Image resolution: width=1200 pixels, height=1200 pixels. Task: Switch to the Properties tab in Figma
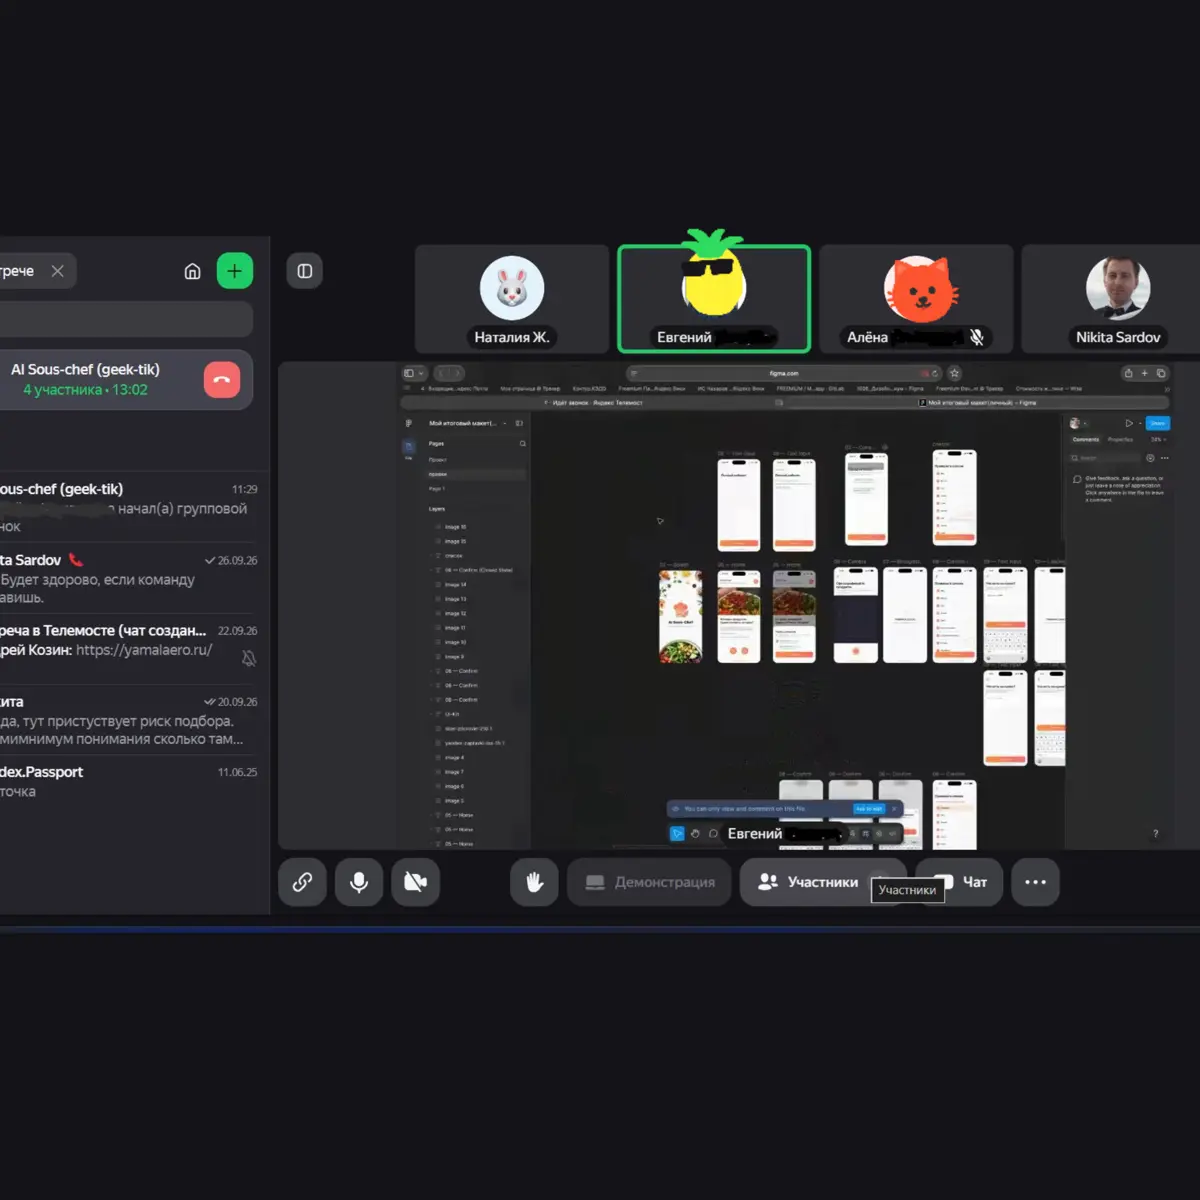click(1120, 439)
